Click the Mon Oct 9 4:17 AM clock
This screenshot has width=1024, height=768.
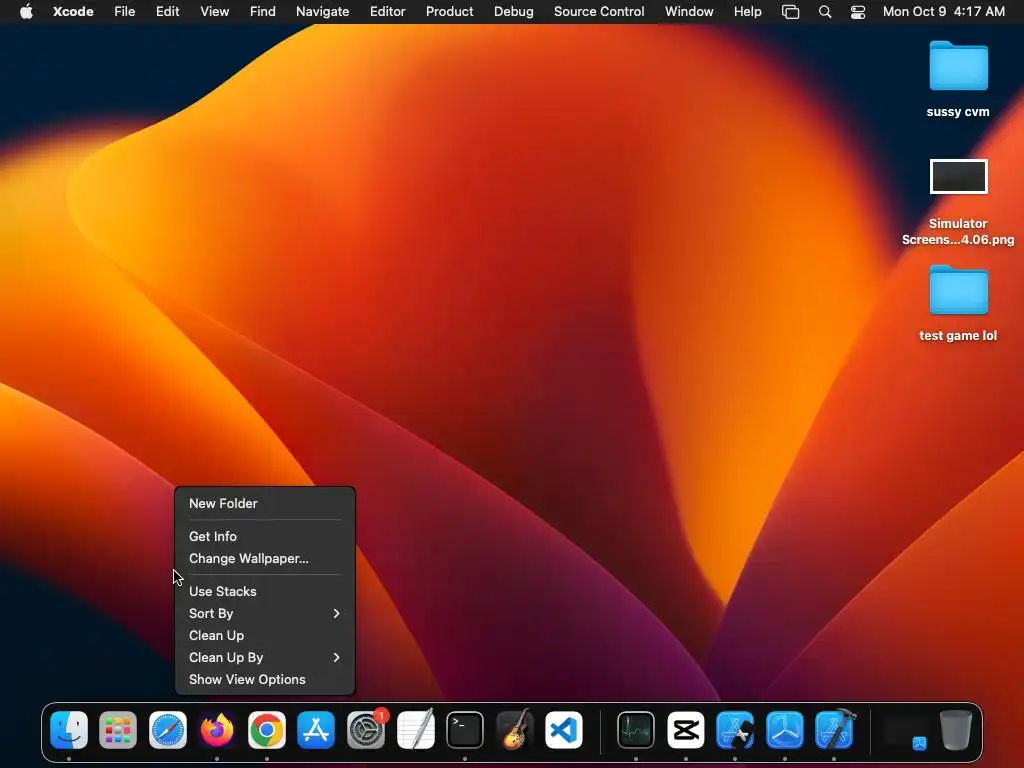[x=944, y=12]
